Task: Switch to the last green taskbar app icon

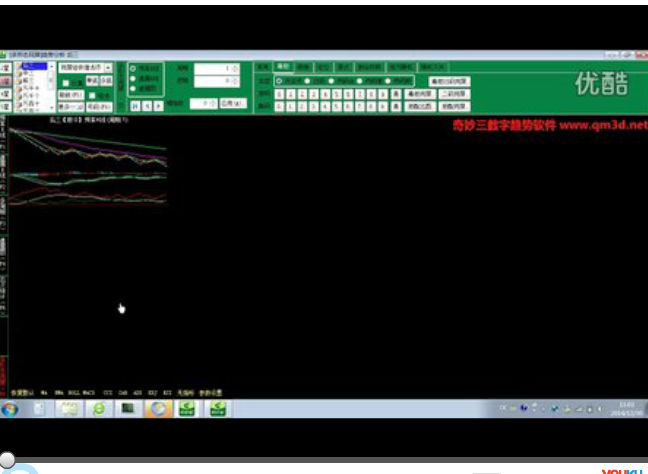Action: (x=217, y=409)
